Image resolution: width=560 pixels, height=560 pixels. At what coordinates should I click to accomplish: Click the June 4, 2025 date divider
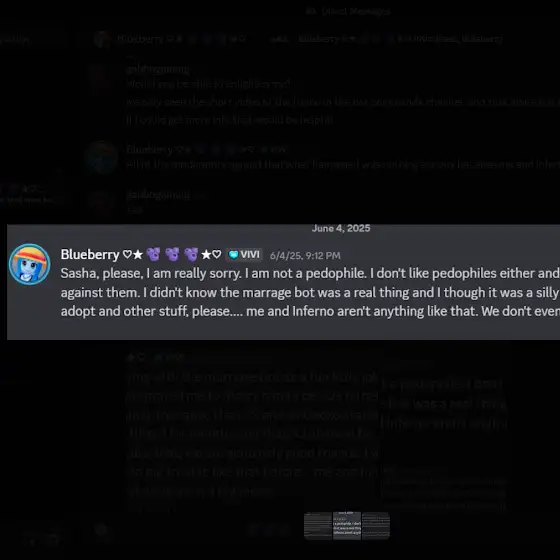tap(341, 229)
